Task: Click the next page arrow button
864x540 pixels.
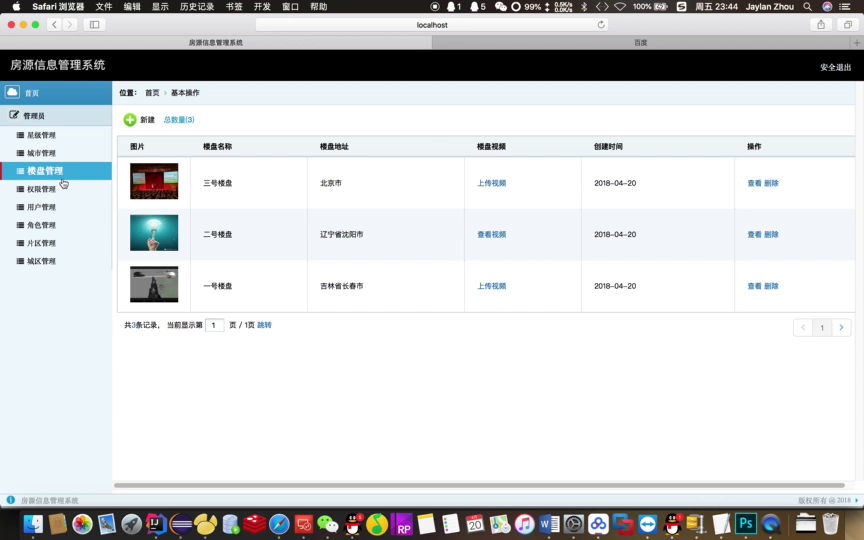Action: point(841,327)
